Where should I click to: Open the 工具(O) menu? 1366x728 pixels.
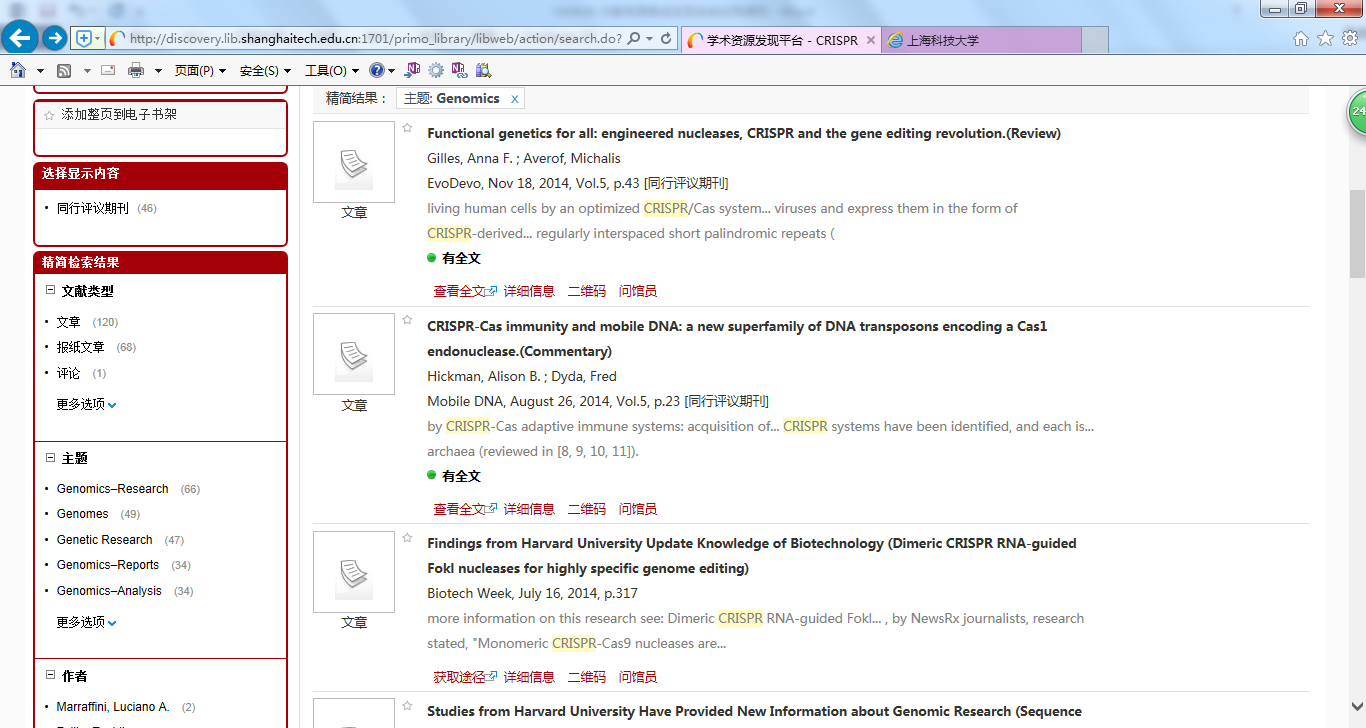[331, 71]
